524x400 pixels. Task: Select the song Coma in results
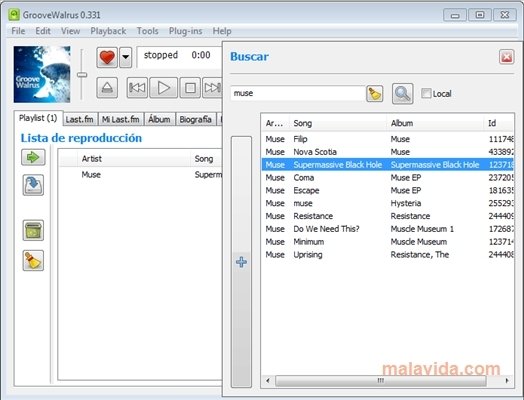pyautogui.click(x=388, y=178)
